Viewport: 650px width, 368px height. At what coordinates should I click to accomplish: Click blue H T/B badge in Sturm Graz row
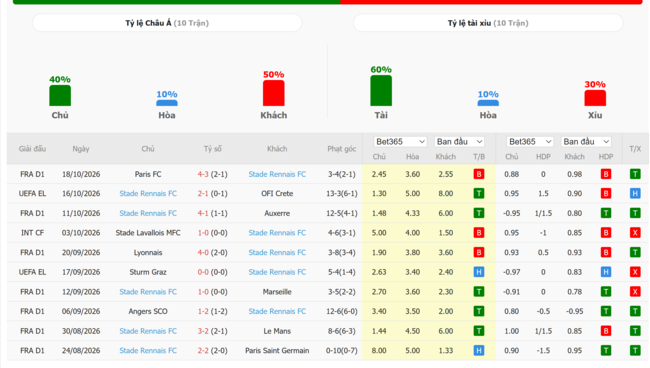(x=479, y=272)
